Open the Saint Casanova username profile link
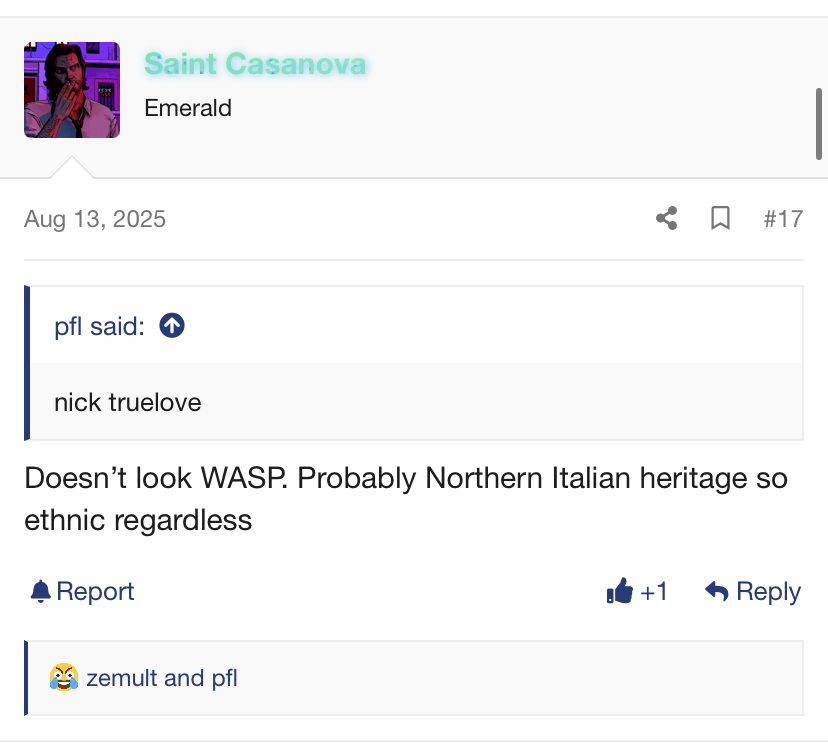This screenshot has height=753, width=828. 255,63
